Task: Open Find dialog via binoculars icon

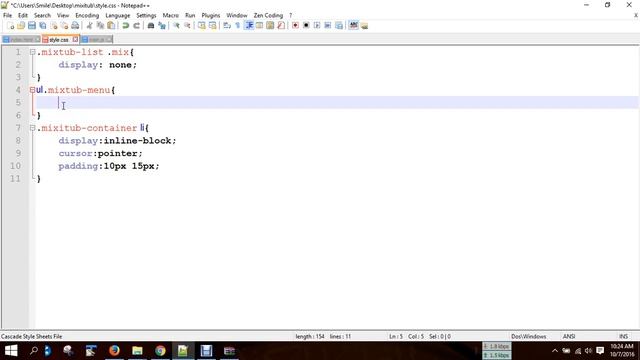Action: pyautogui.click(x=151, y=26)
